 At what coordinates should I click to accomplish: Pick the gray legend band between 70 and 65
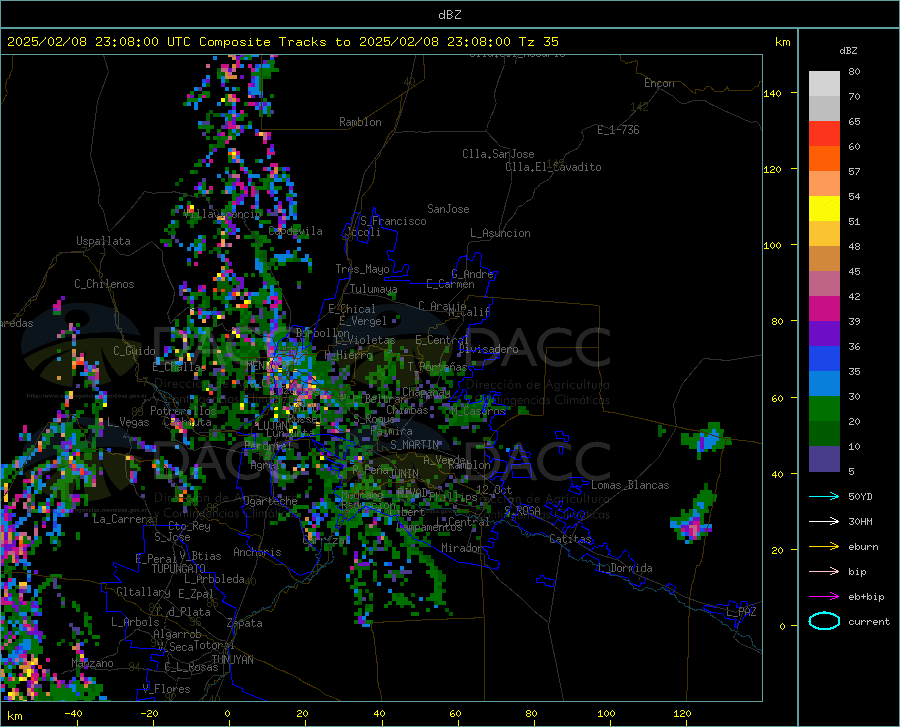tap(824, 109)
